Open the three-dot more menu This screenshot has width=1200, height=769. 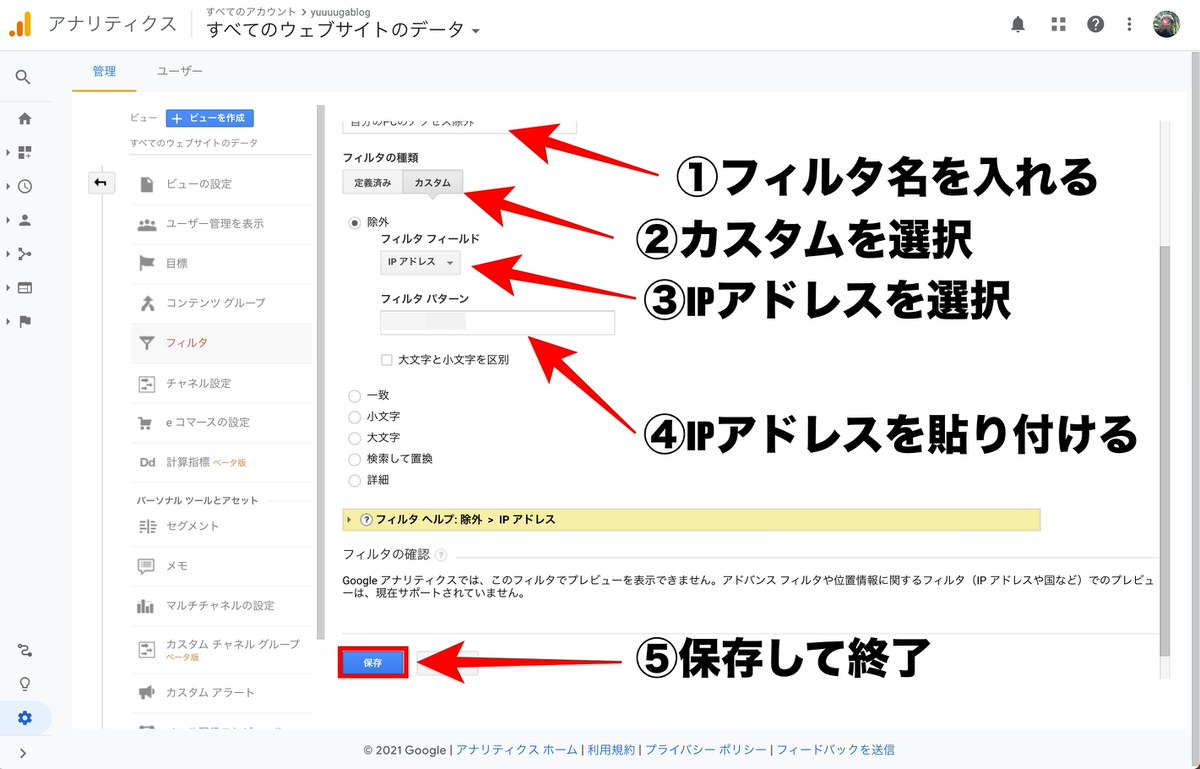point(1130,24)
